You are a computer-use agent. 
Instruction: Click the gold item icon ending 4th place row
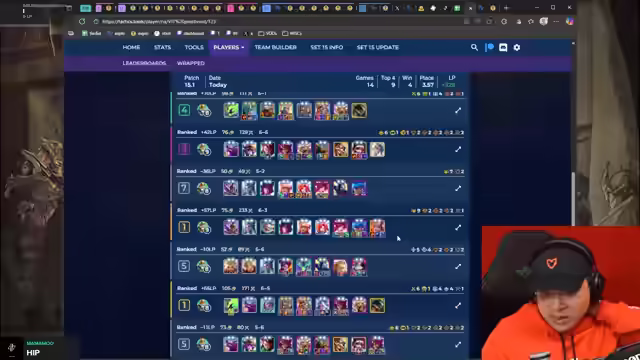point(359,111)
